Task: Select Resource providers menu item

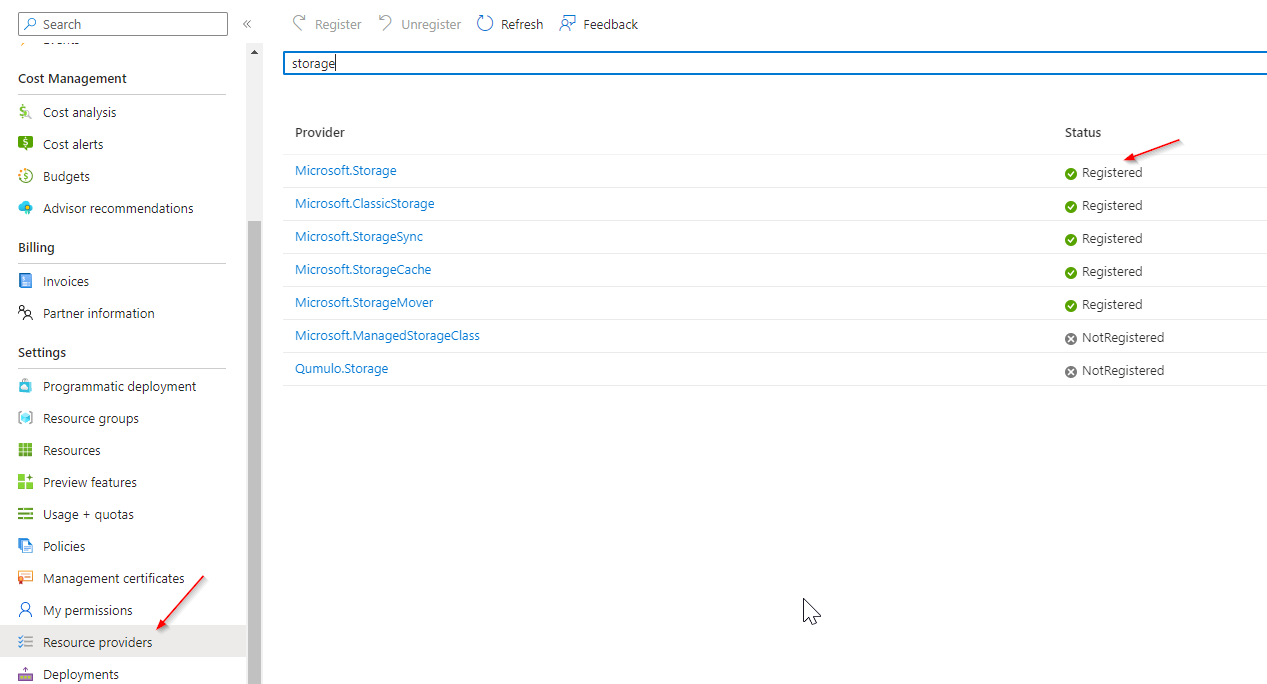Action: click(122, 642)
